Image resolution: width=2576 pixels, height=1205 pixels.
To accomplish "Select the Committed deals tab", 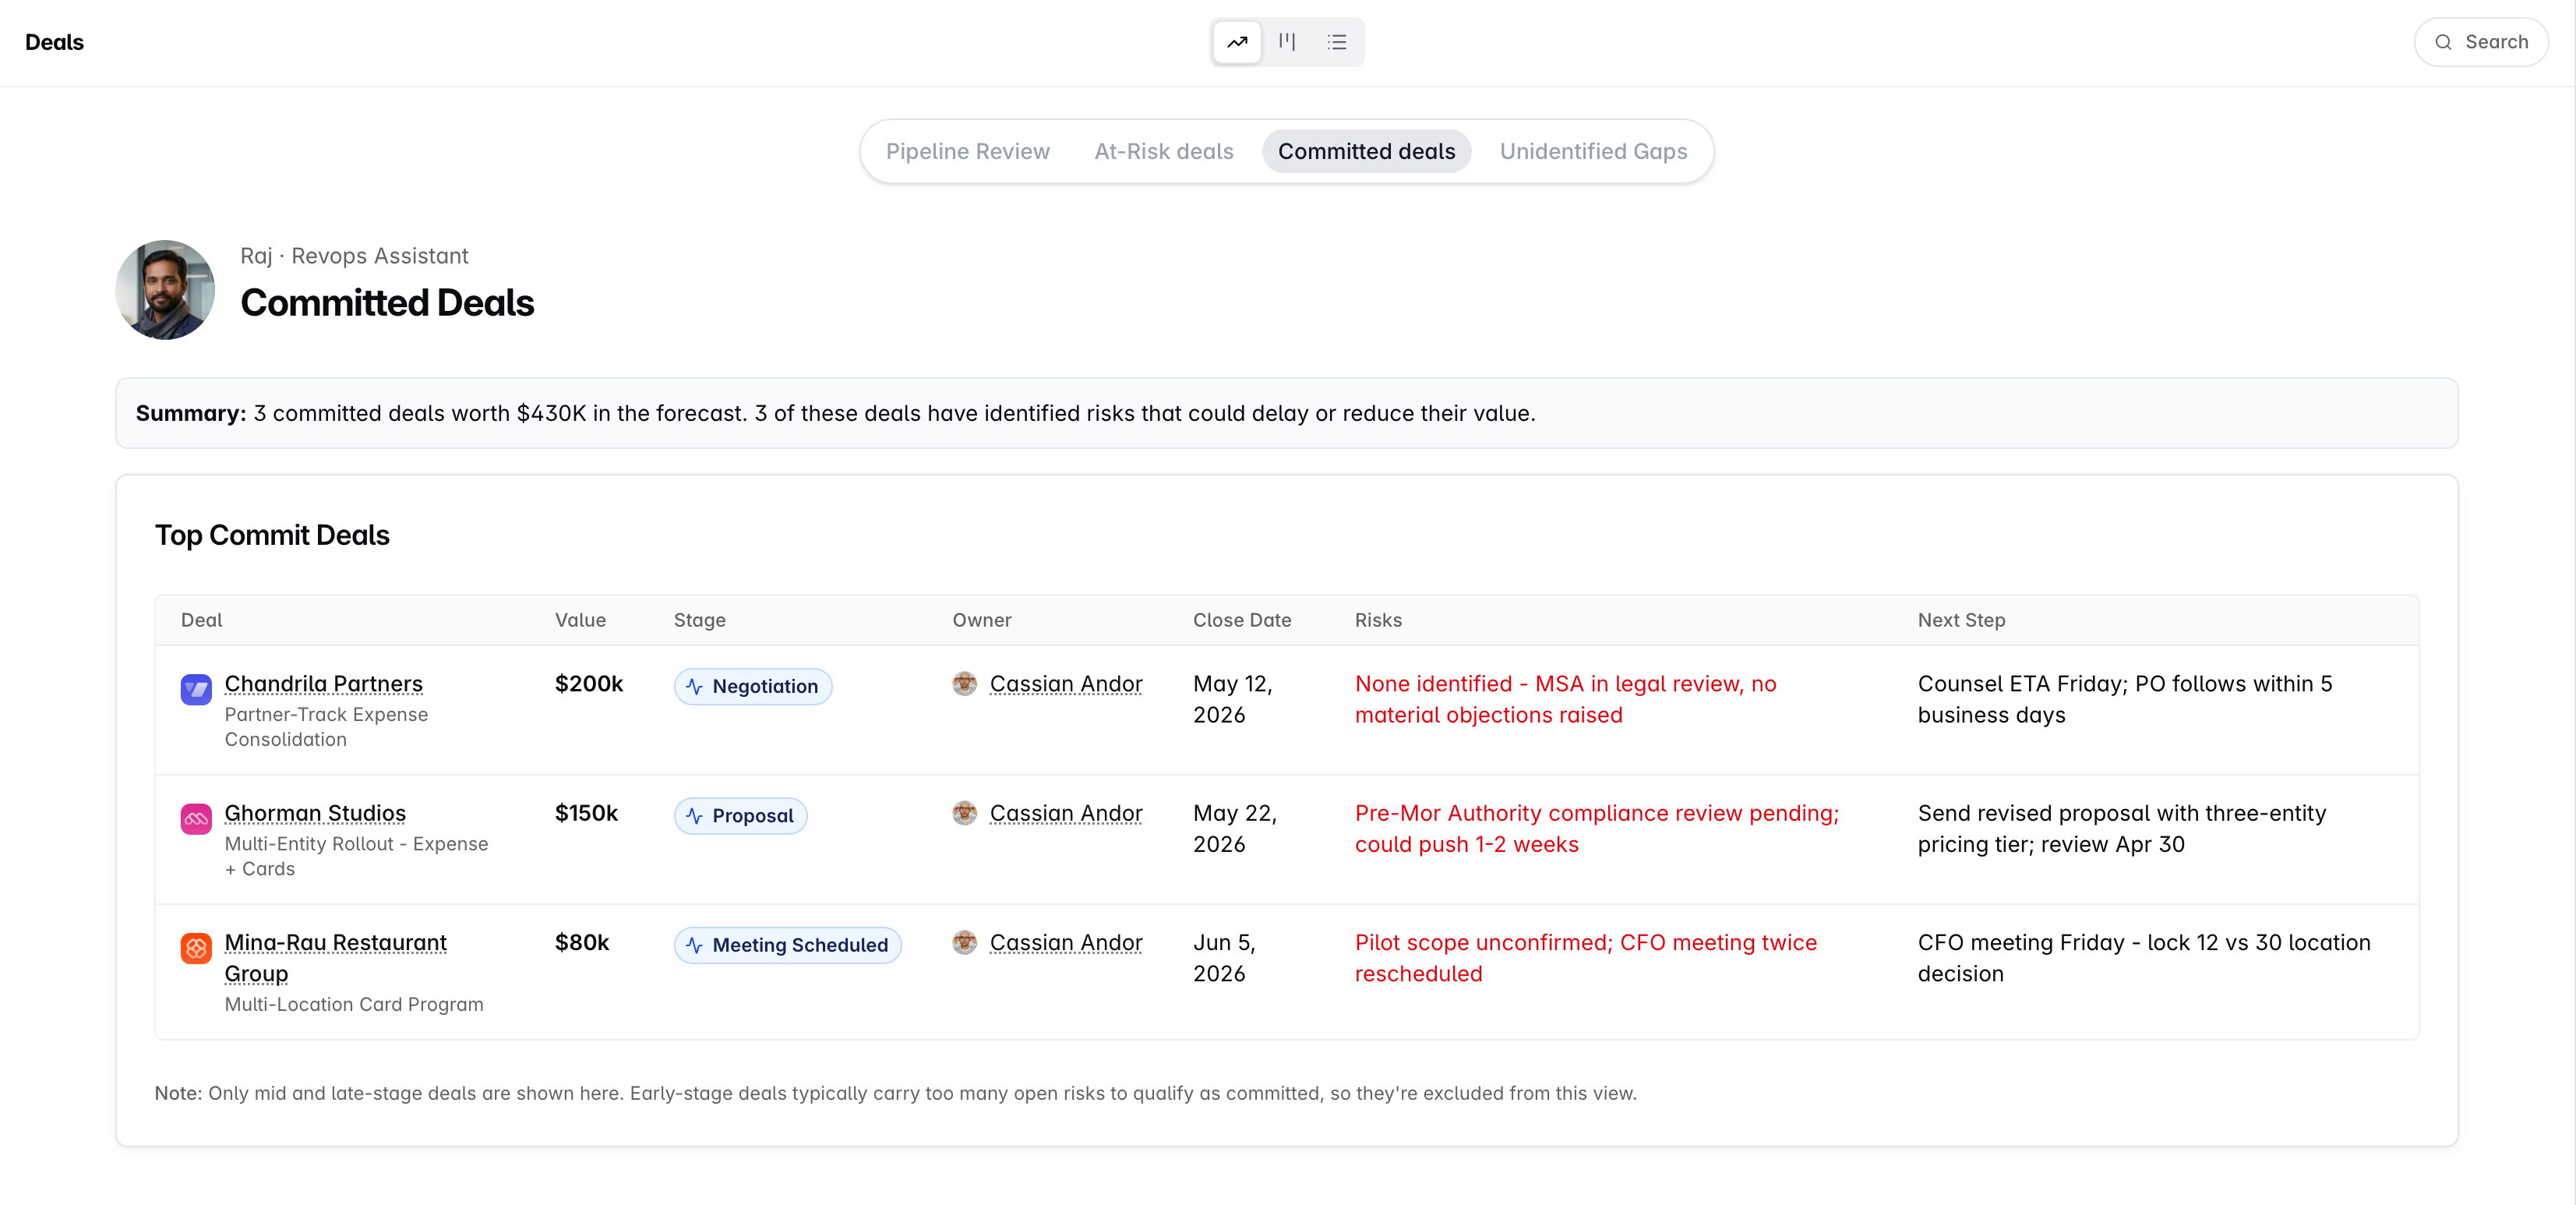I will coord(1366,151).
